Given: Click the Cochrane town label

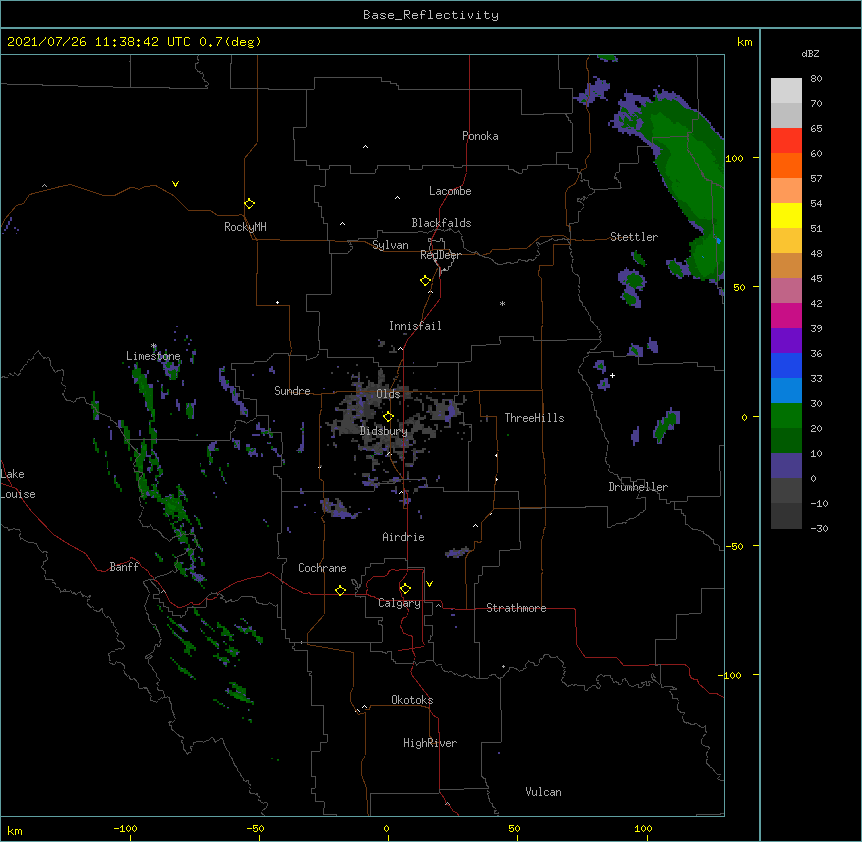Looking at the screenshot, I should [322, 568].
